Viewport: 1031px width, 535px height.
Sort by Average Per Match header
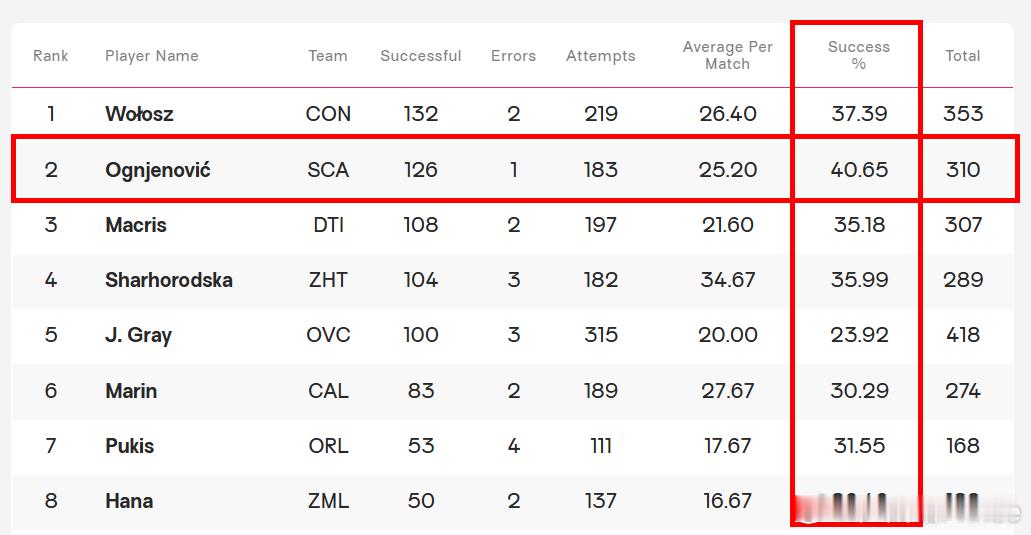coord(727,55)
